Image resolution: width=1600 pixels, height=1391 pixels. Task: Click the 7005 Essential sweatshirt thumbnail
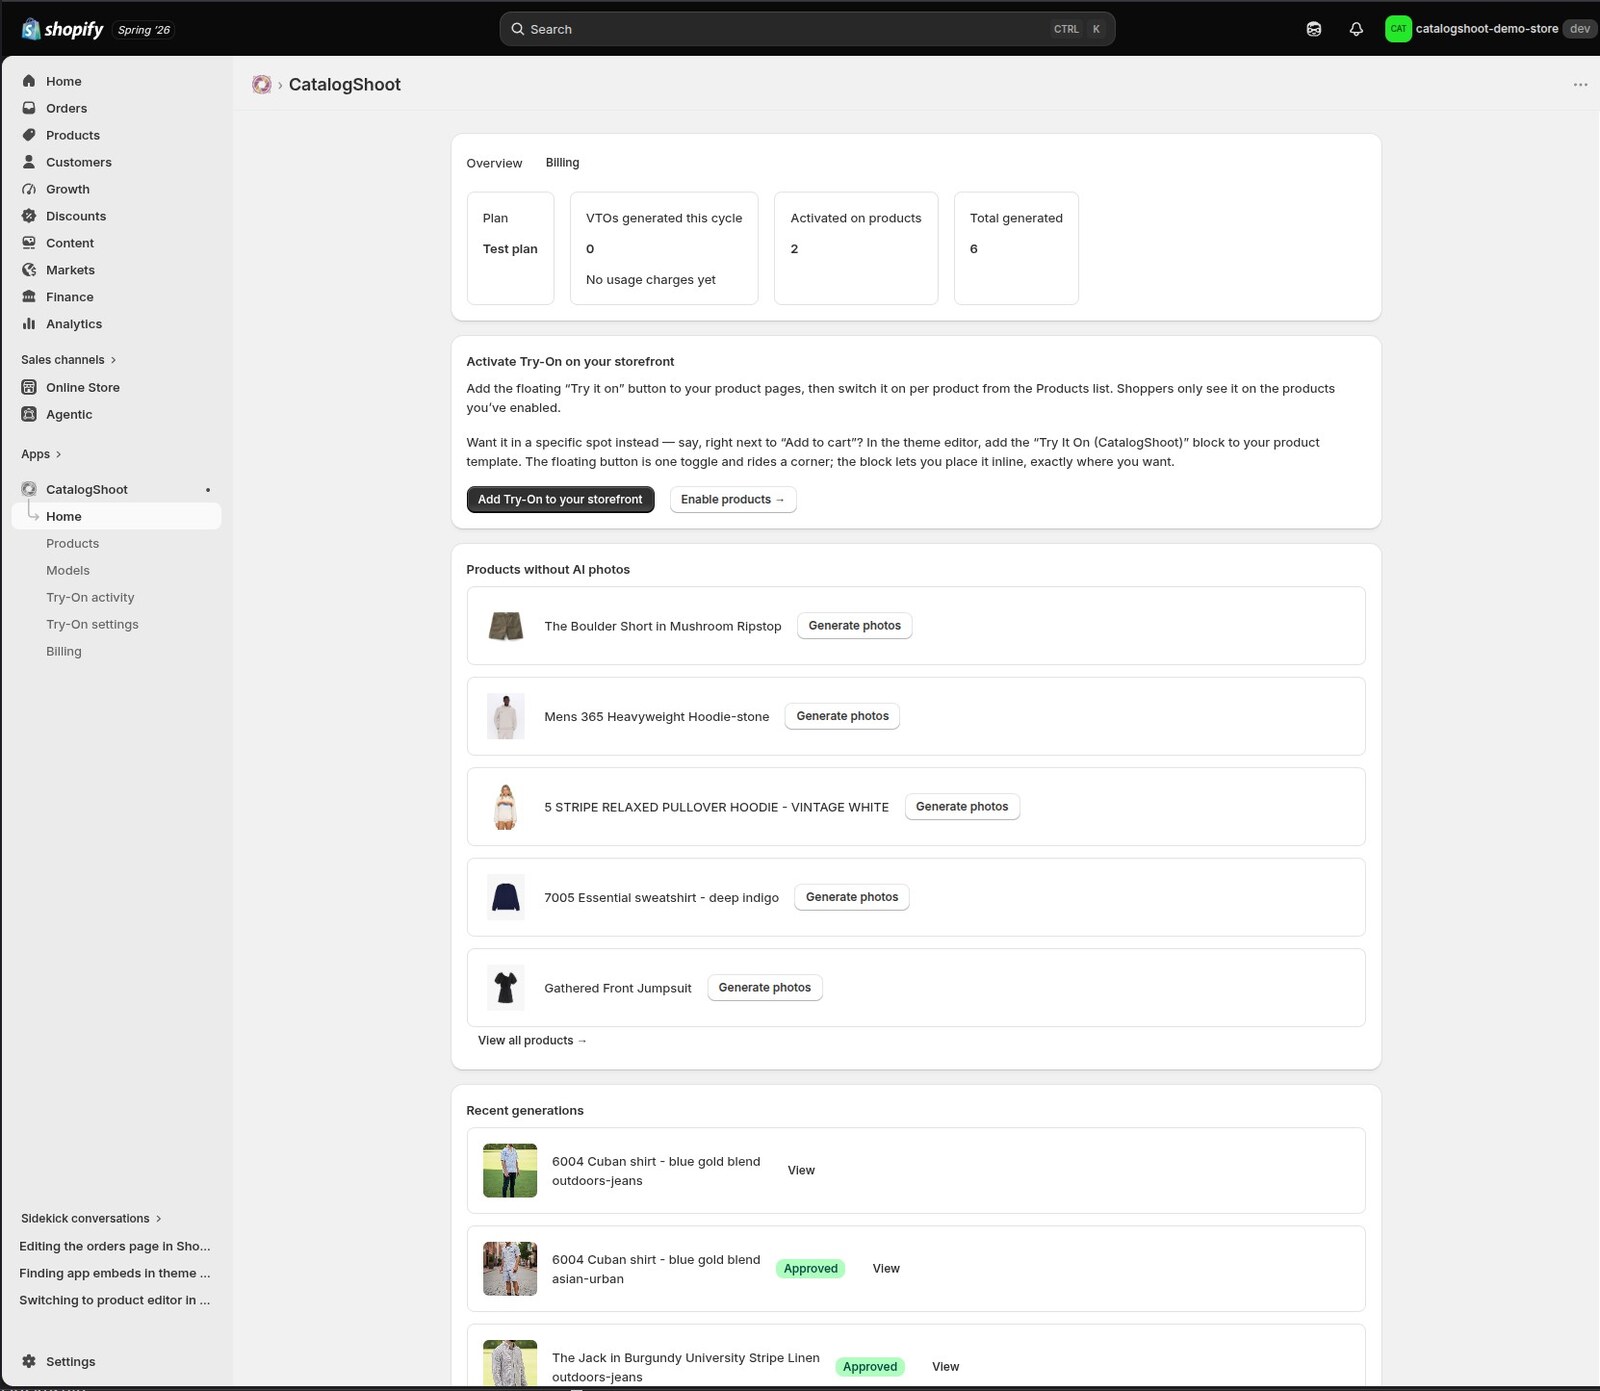(x=506, y=897)
